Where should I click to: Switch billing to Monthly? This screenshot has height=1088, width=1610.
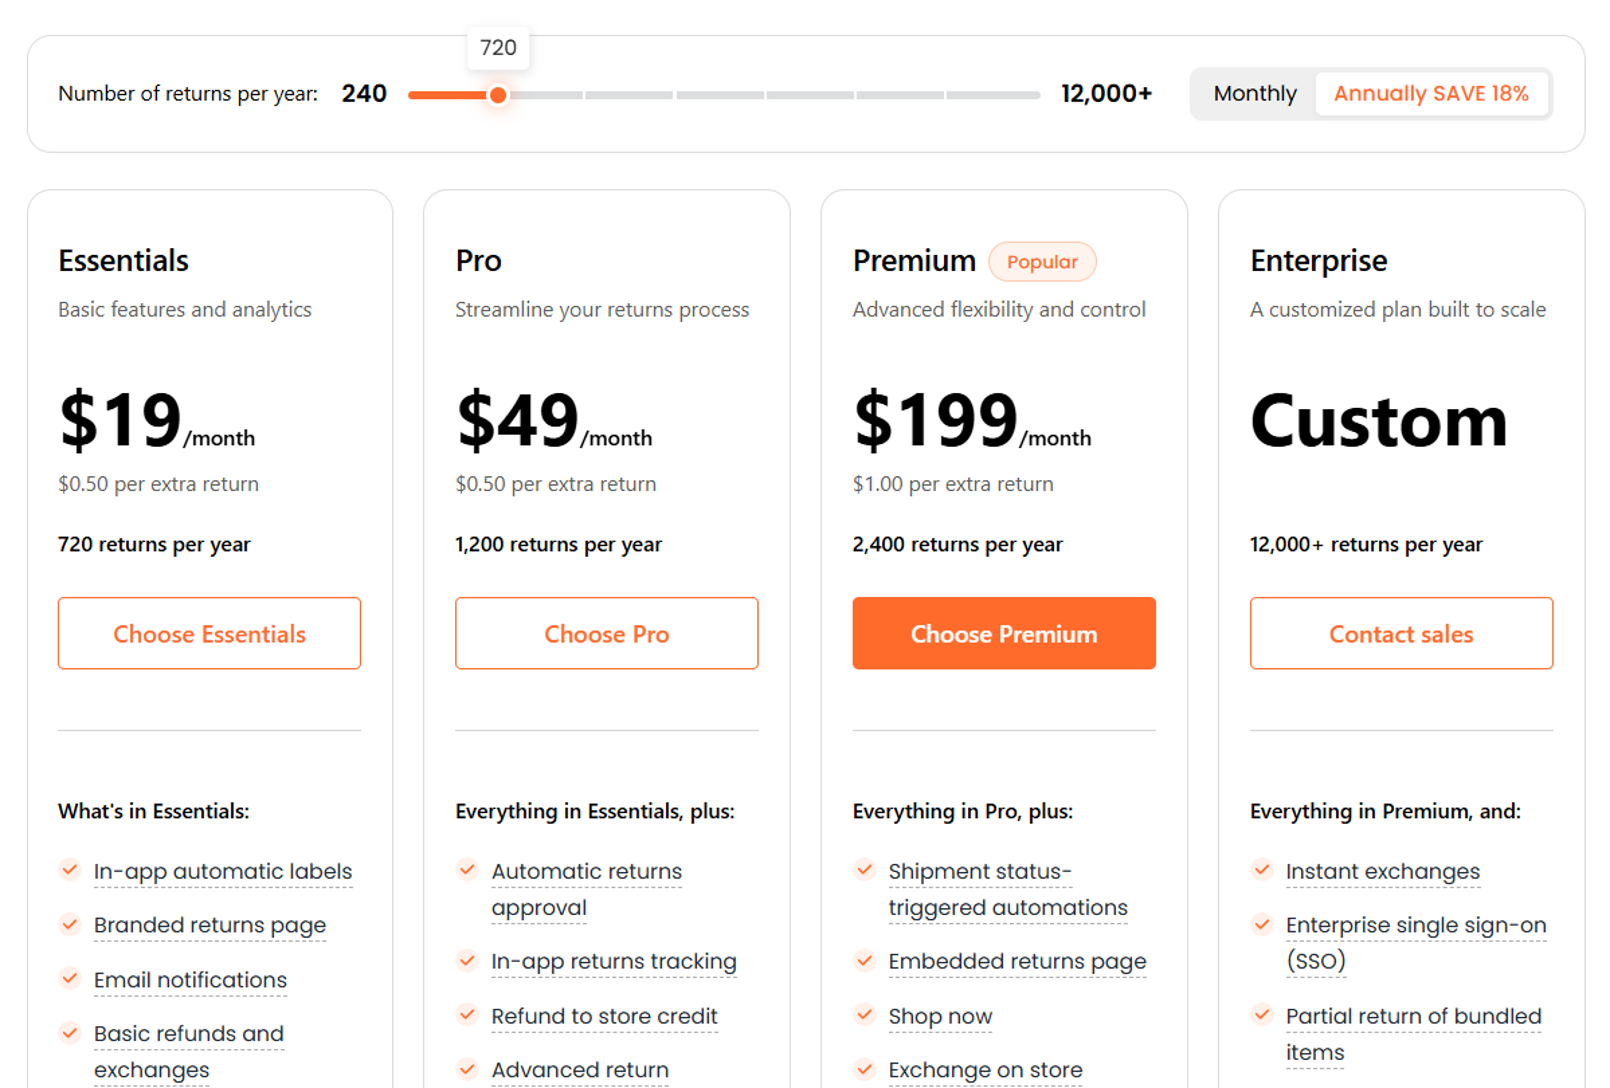pos(1254,93)
